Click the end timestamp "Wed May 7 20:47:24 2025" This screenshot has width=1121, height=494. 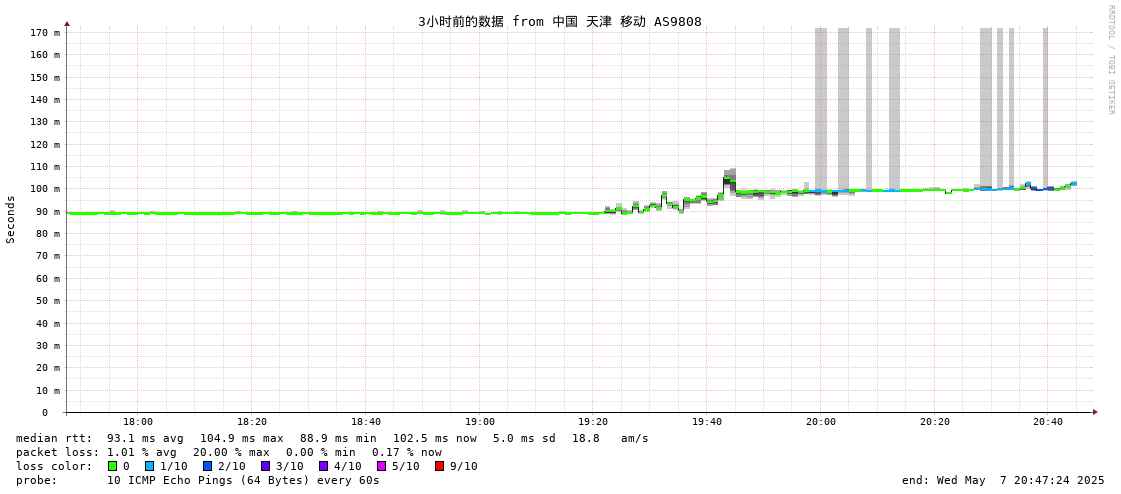coord(1021,480)
